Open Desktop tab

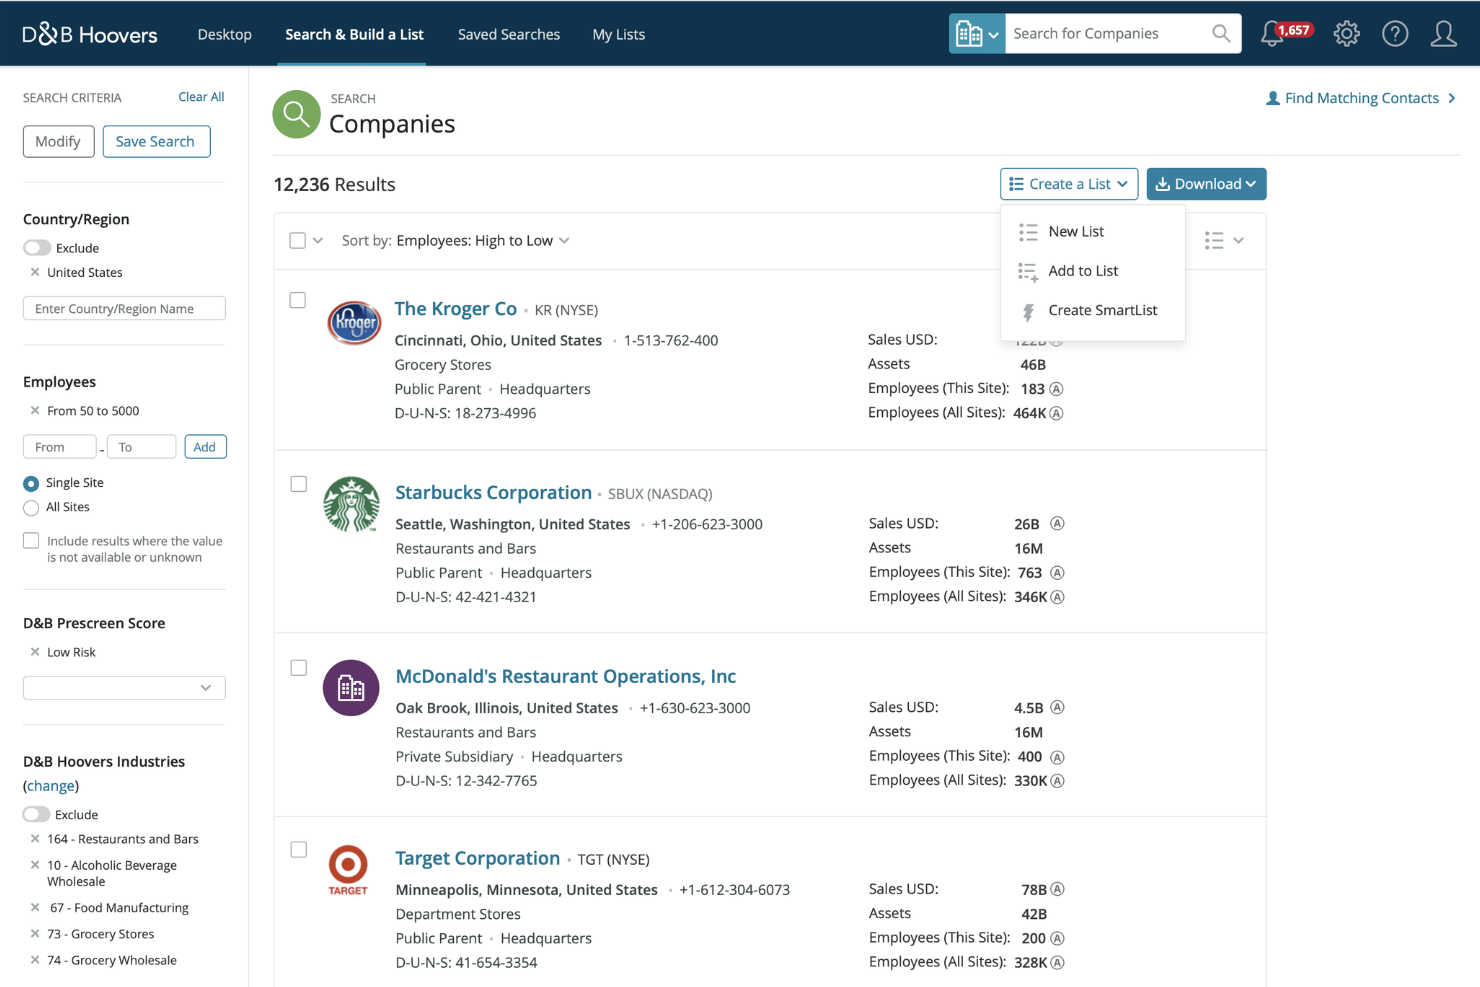tap(225, 34)
